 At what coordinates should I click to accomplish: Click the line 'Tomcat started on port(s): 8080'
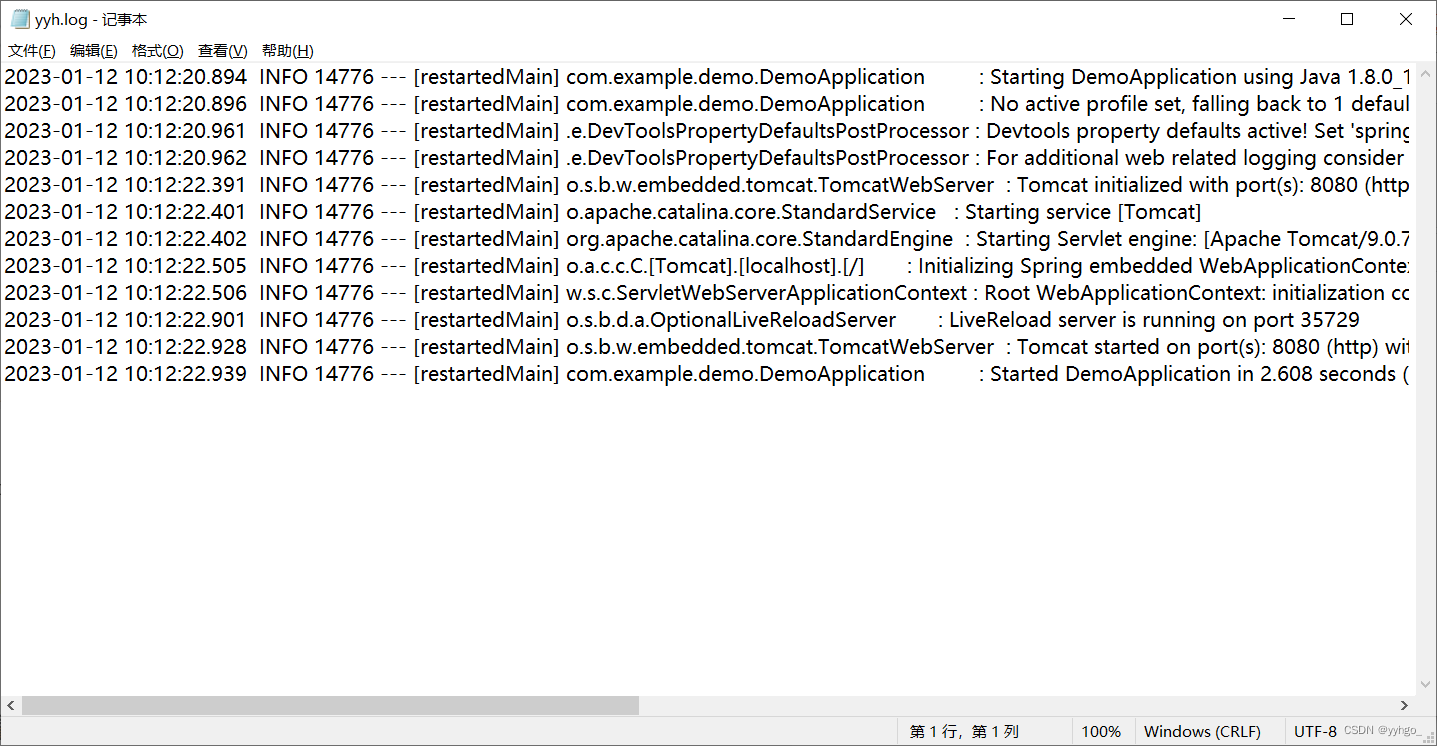(x=707, y=347)
